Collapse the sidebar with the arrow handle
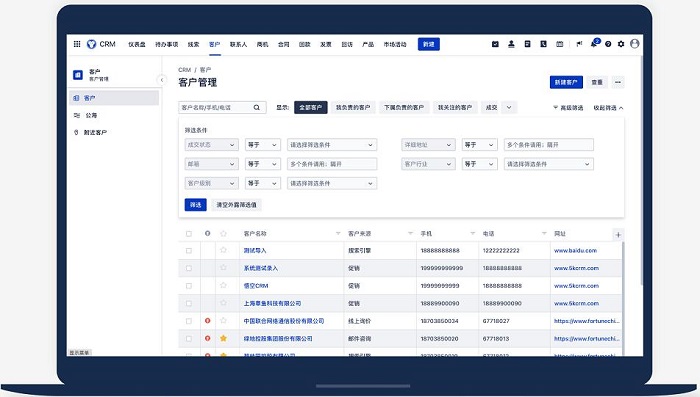This screenshot has width=700, height=397. tap(162, 80)
